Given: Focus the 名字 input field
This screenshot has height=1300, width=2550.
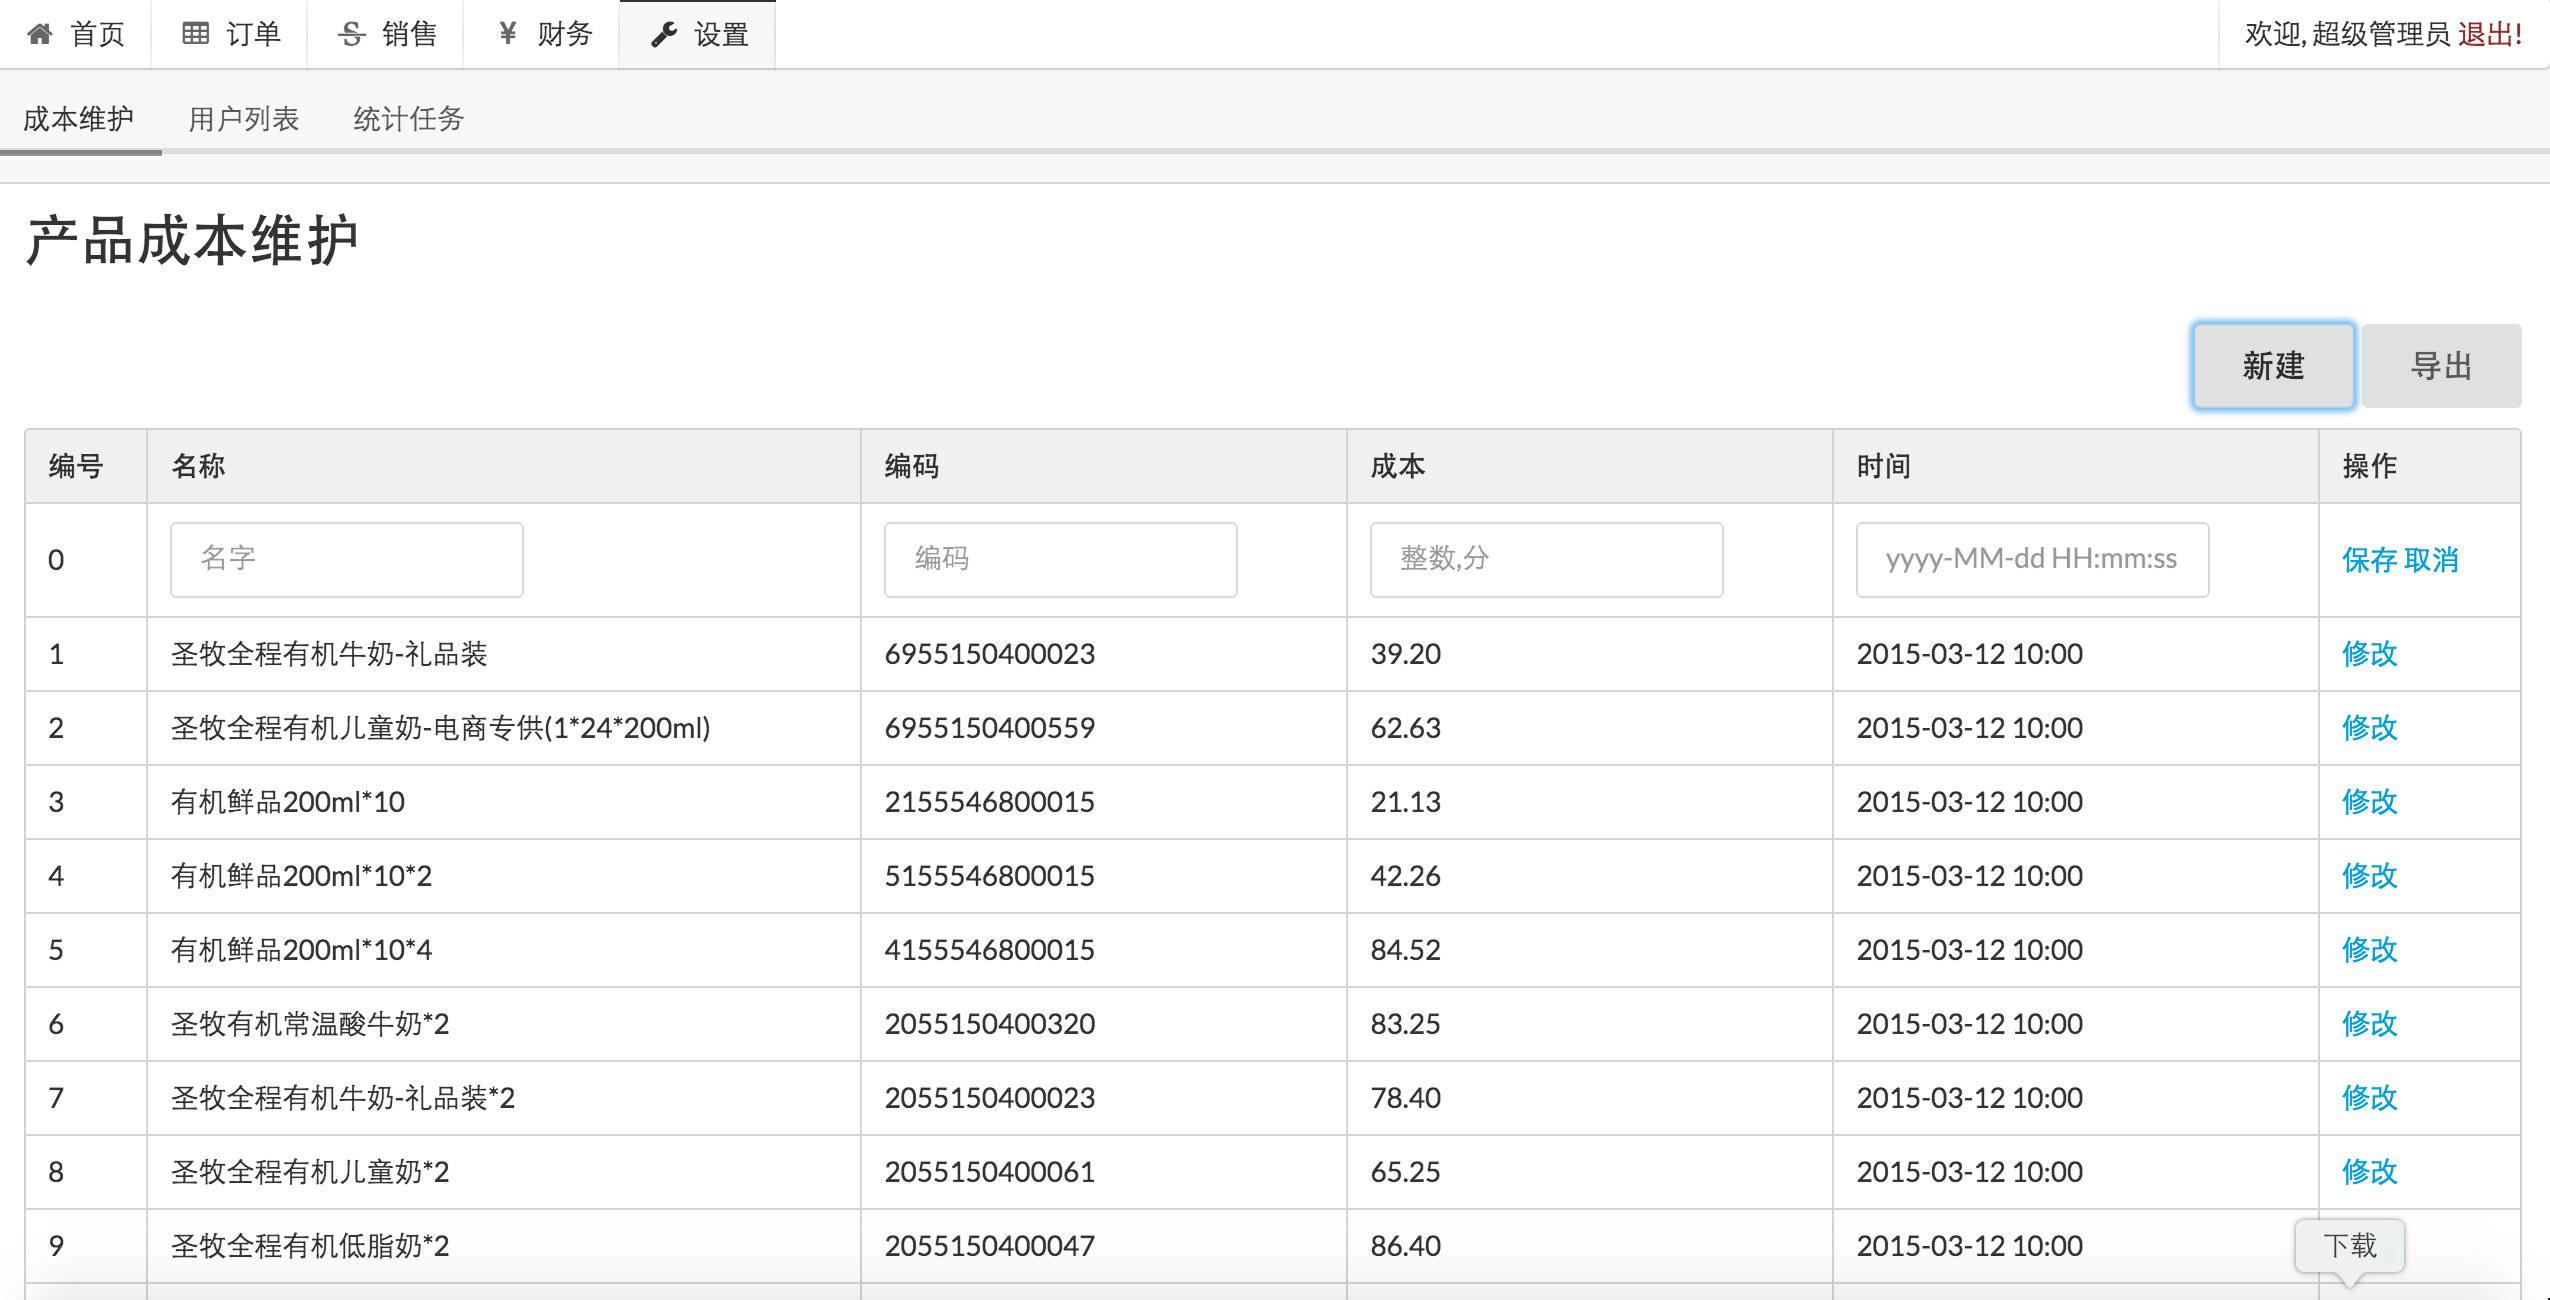Looking at the screenshot, I should coord(346,560).
